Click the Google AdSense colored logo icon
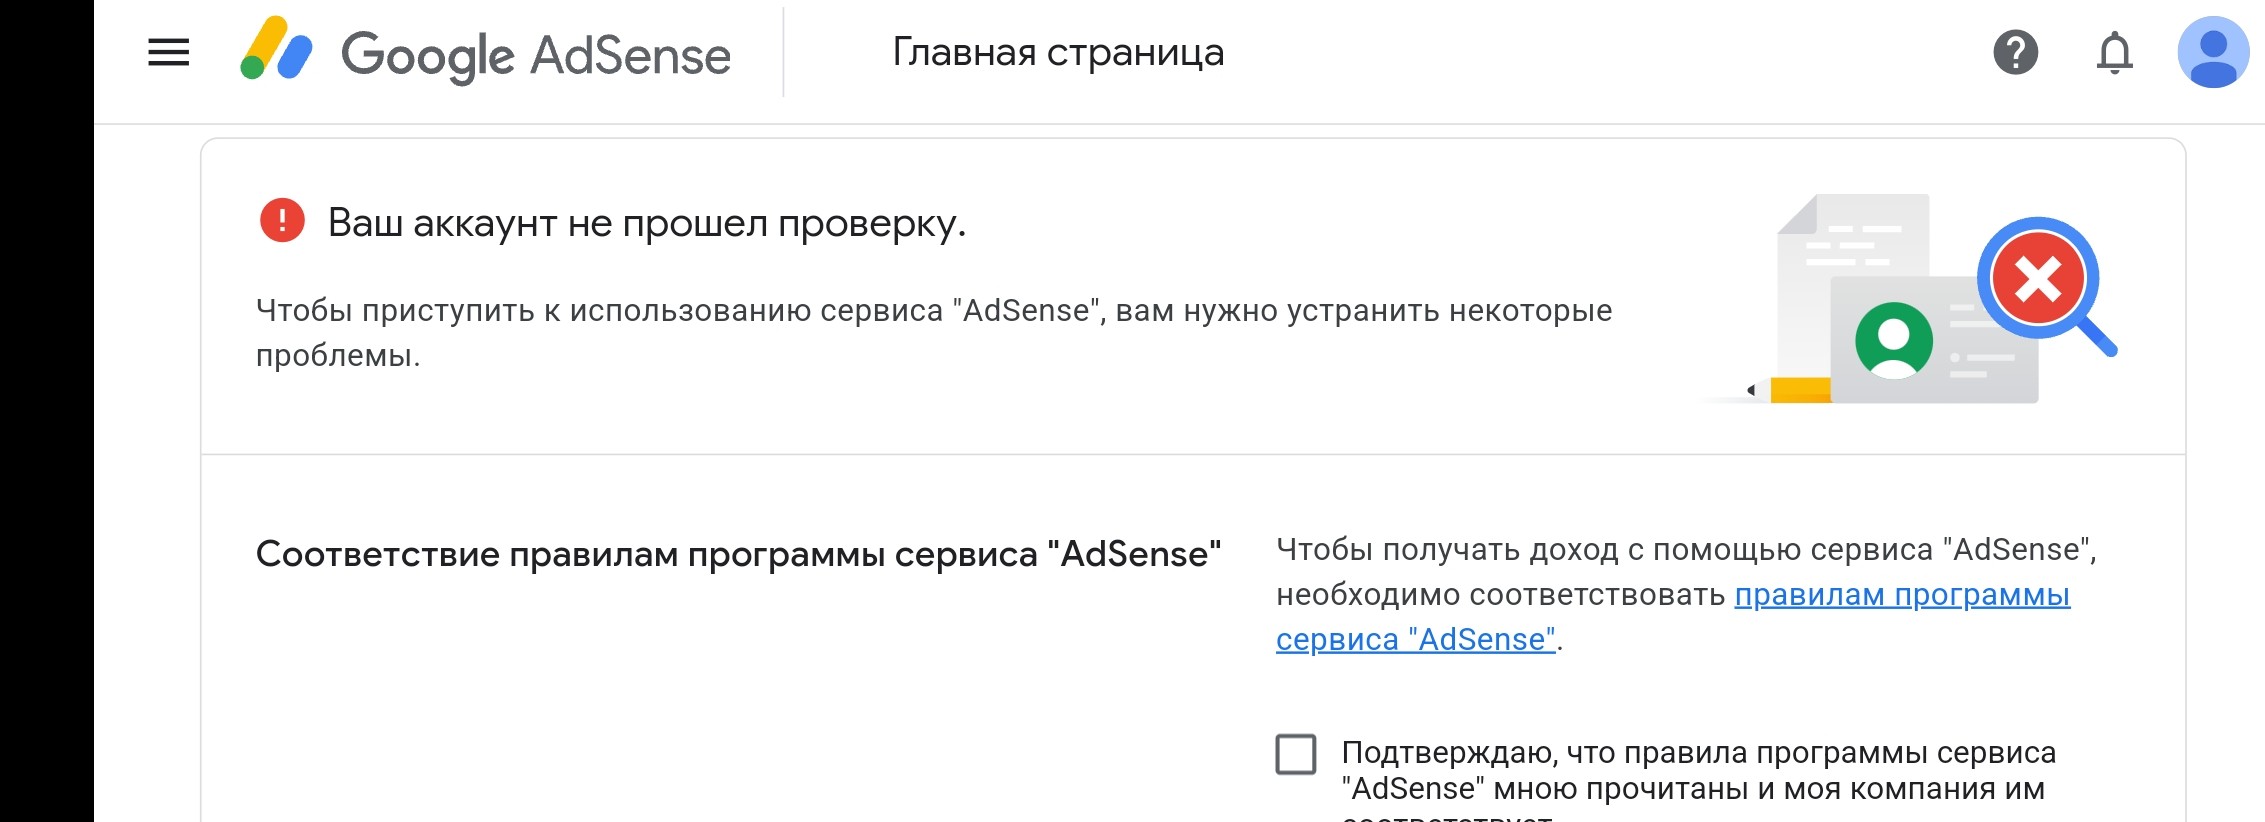The width and height of the screenshot is (2265, 822). pyautogui.click(x=276, y=49)
